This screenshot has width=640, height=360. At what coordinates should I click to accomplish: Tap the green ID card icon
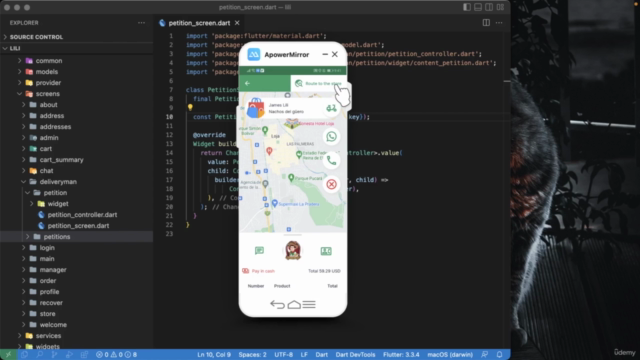tap(326, 251)
